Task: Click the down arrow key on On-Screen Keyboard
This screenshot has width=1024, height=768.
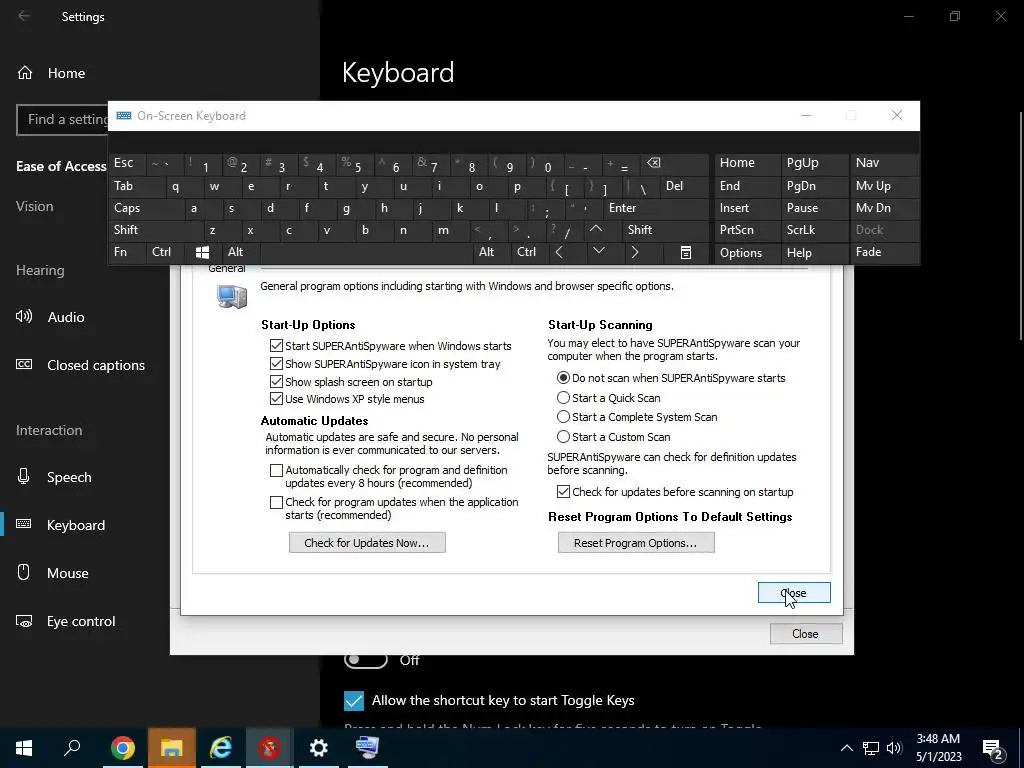Action: point(599,251)
